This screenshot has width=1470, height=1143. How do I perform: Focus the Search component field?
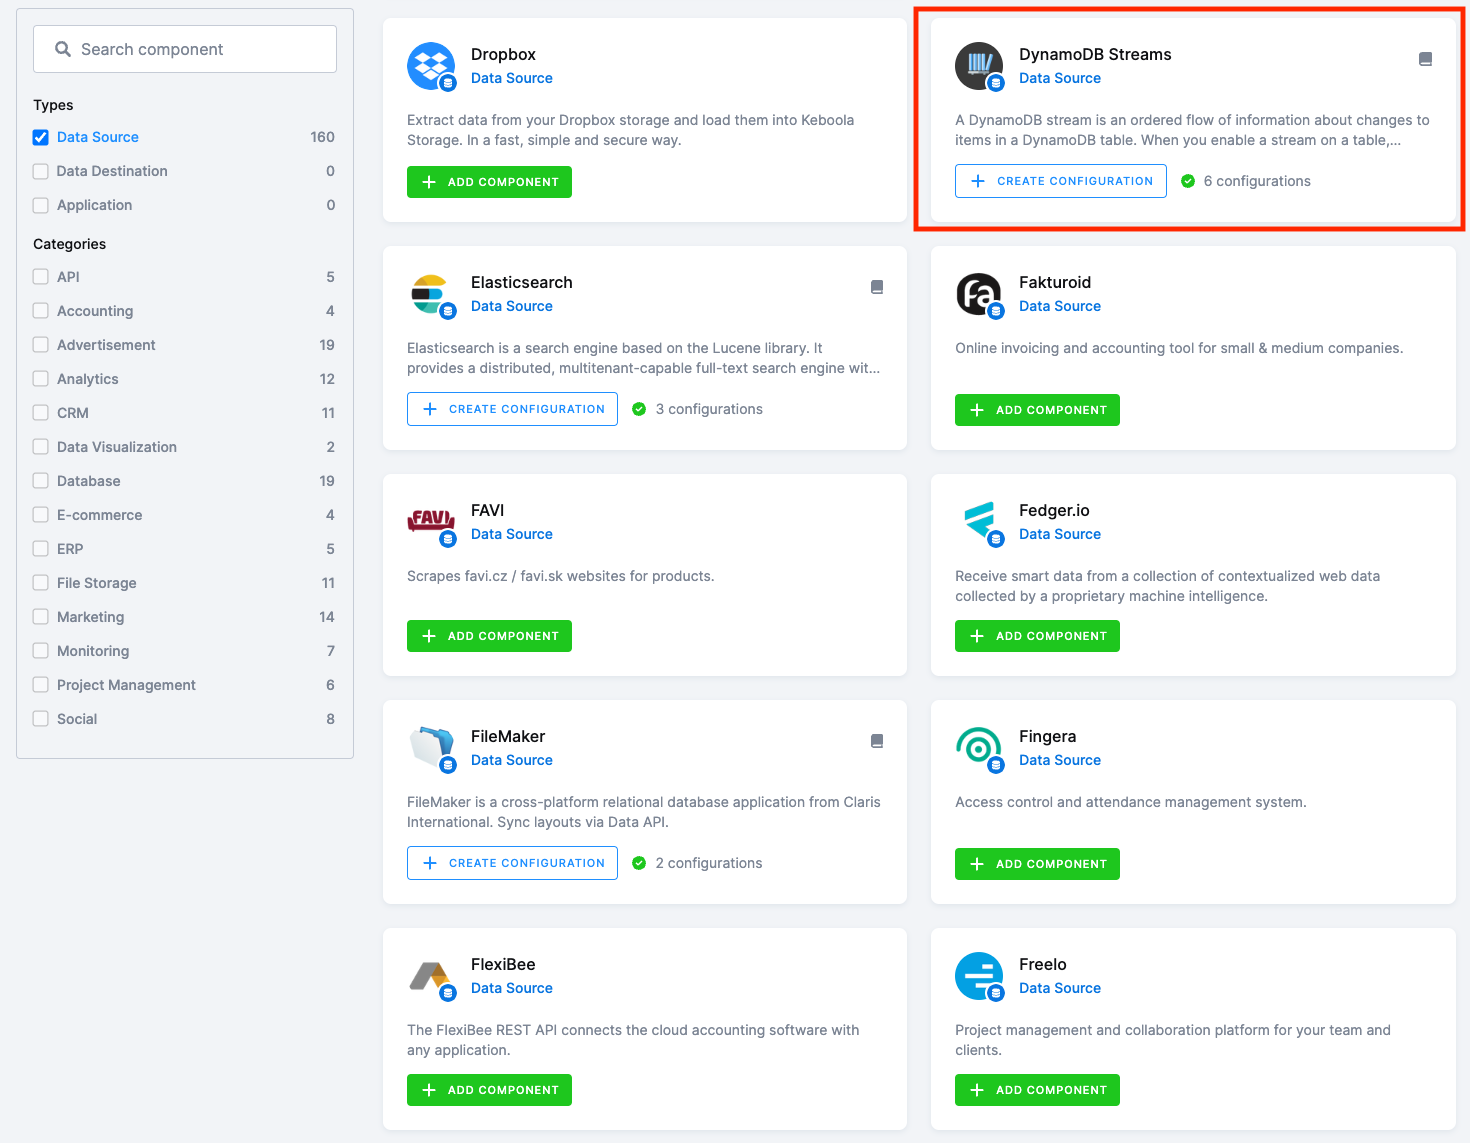[185, 49]
